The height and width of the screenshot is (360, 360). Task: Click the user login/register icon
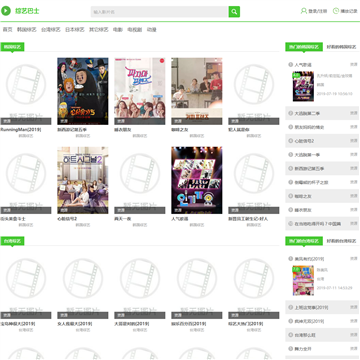click(x=304, y=11)
